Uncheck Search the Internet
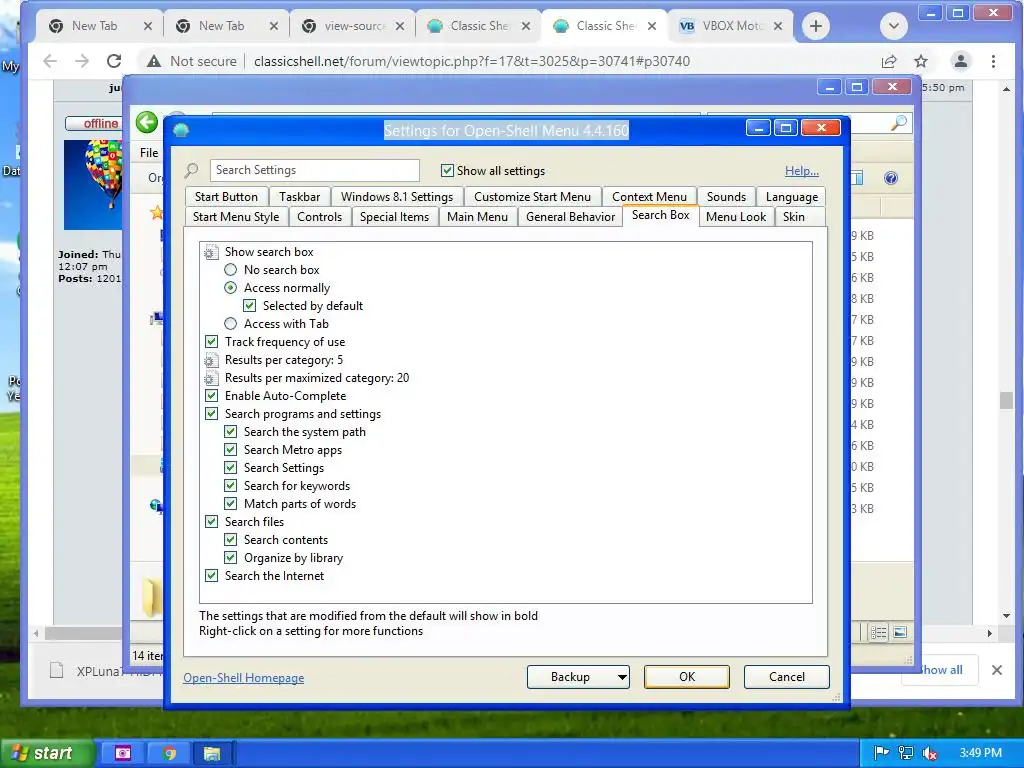 pos(212,575)
